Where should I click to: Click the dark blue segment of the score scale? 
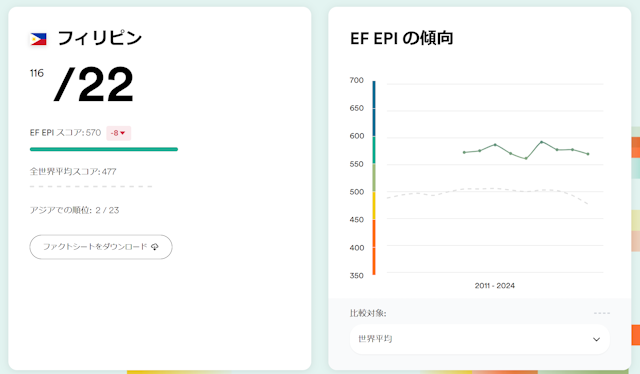coord(374,109)
